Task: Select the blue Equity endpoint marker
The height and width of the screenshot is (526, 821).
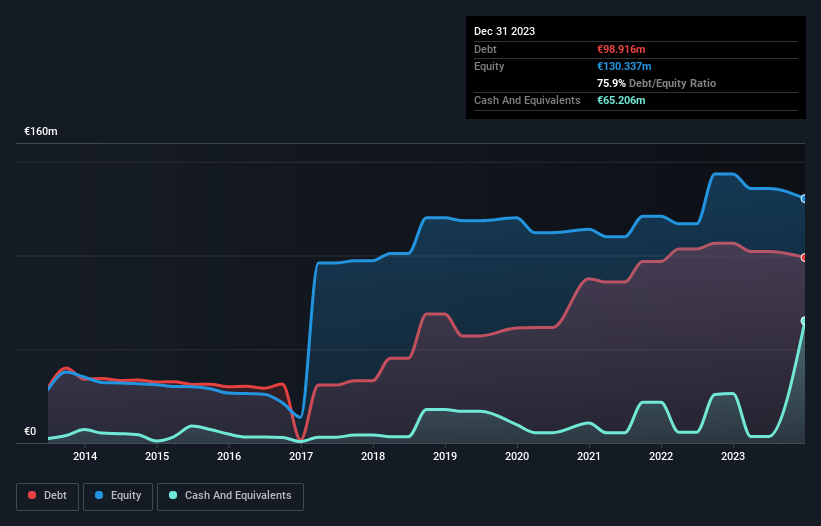Action: point(804,199)
